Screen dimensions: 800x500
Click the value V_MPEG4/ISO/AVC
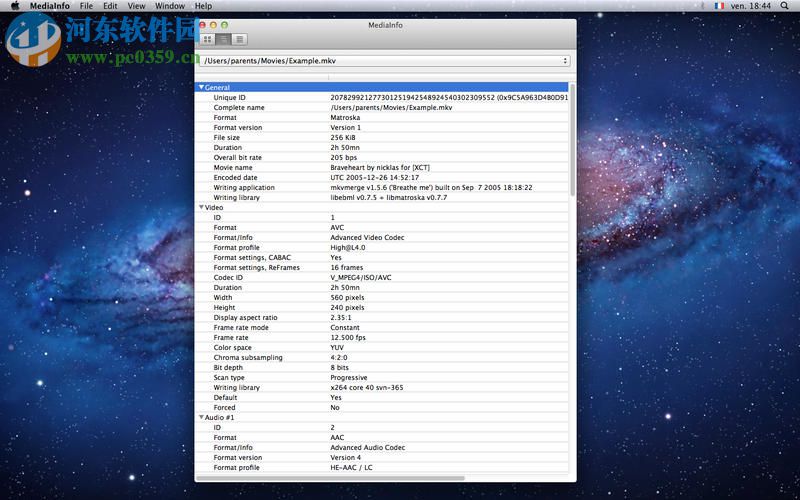coord(361,278)
